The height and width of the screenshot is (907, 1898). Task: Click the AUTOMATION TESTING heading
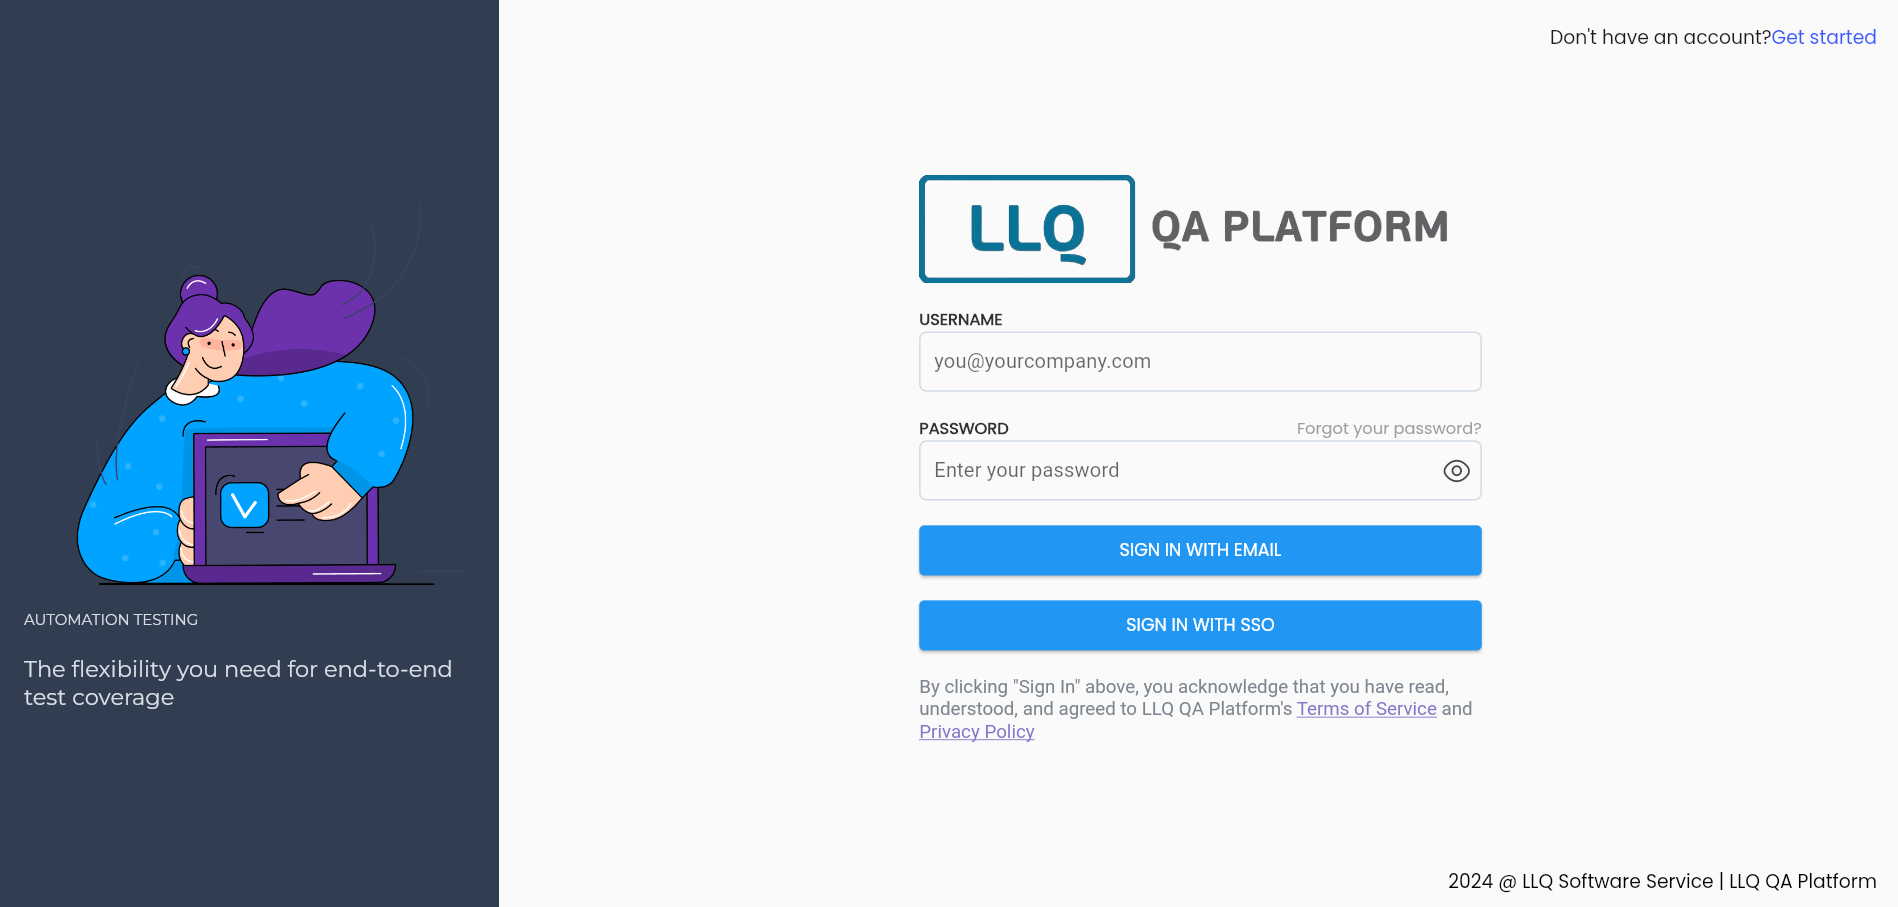[x=111, y=620]
